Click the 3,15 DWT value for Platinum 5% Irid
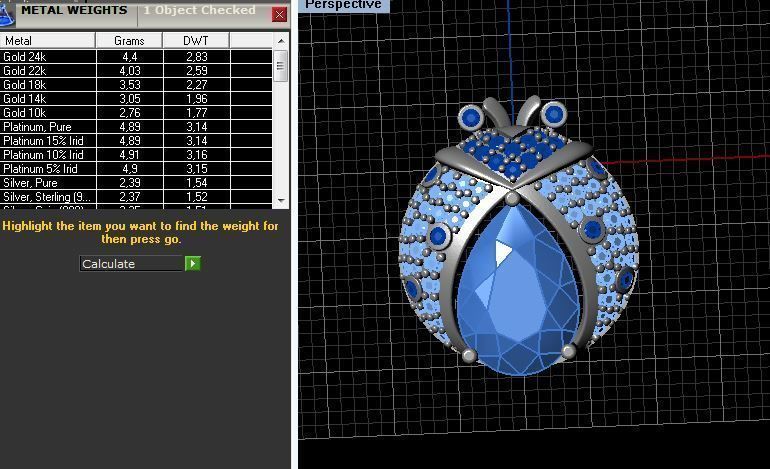Image resolution: width=770 pixels, height=469 pixels. 197,168
